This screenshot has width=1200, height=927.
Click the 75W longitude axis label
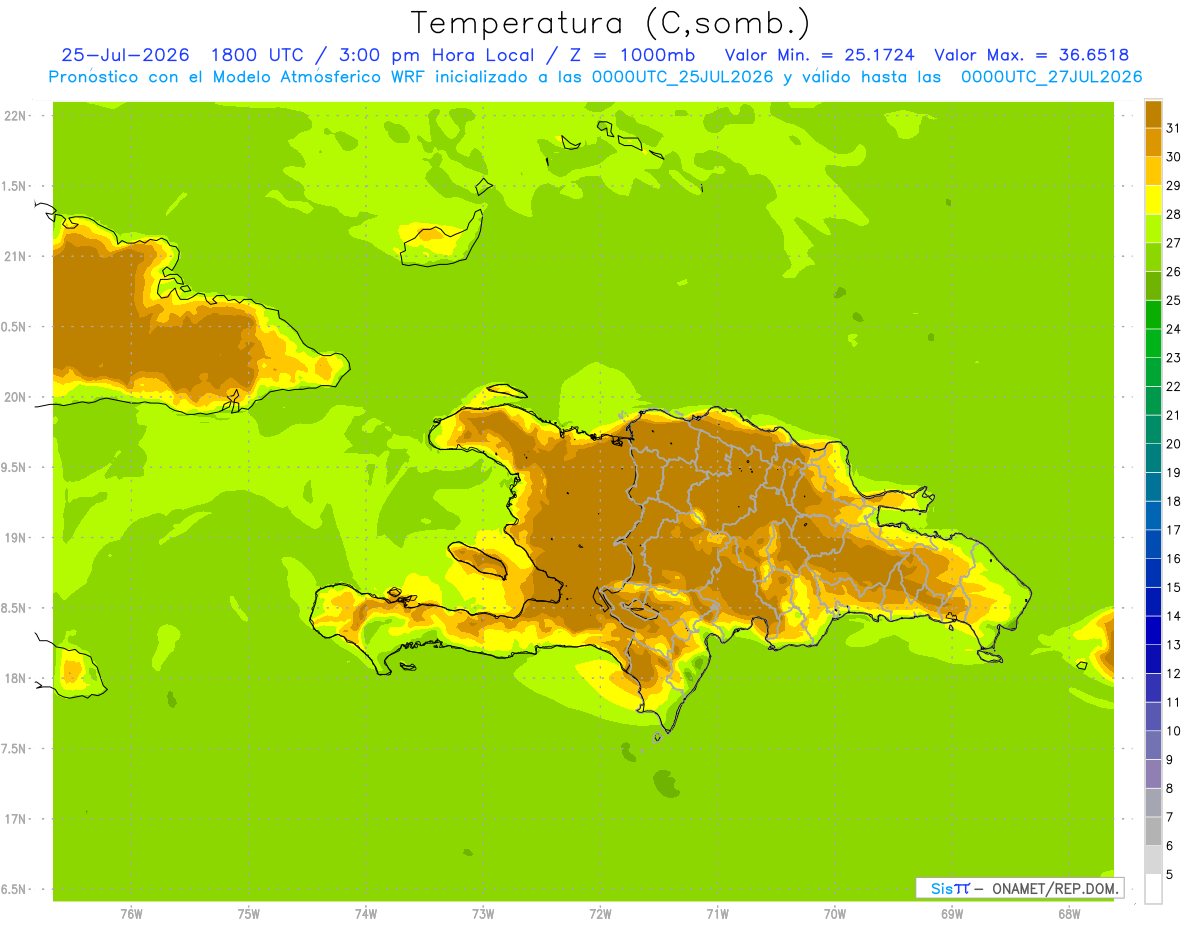(x=248, y=914)
